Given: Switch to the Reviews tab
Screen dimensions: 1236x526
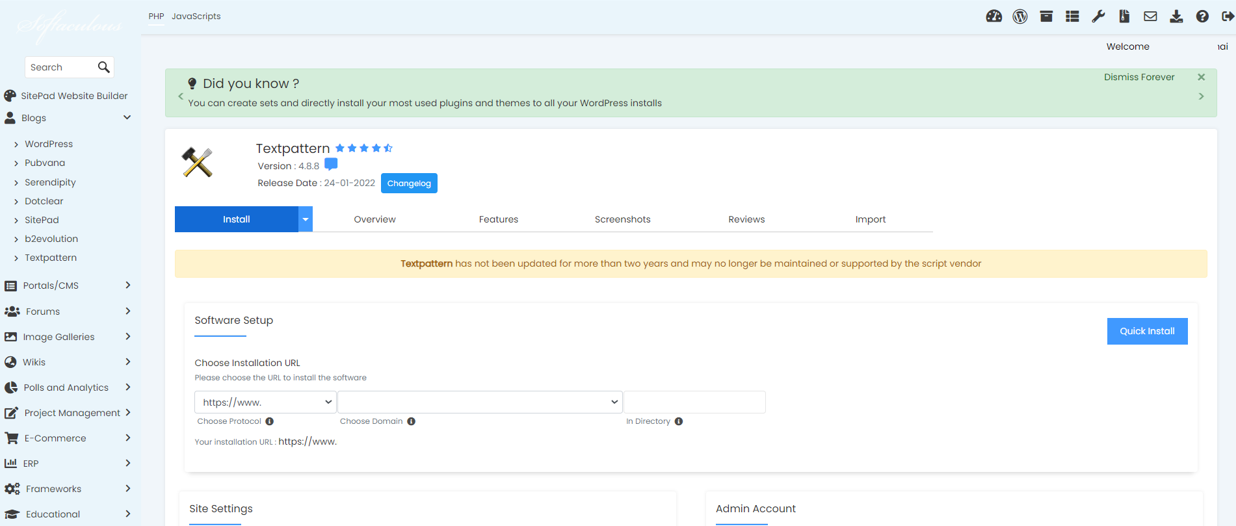Looking at the screenshot, I should tap(746, 219).
